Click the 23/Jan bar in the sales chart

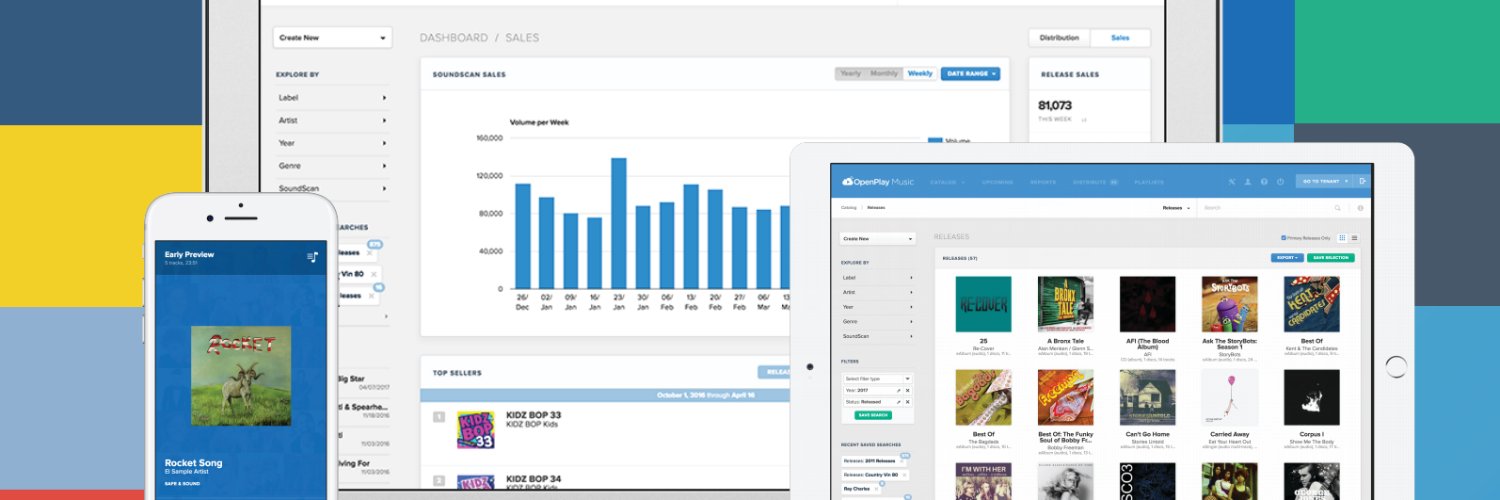[x=618, y=223]
